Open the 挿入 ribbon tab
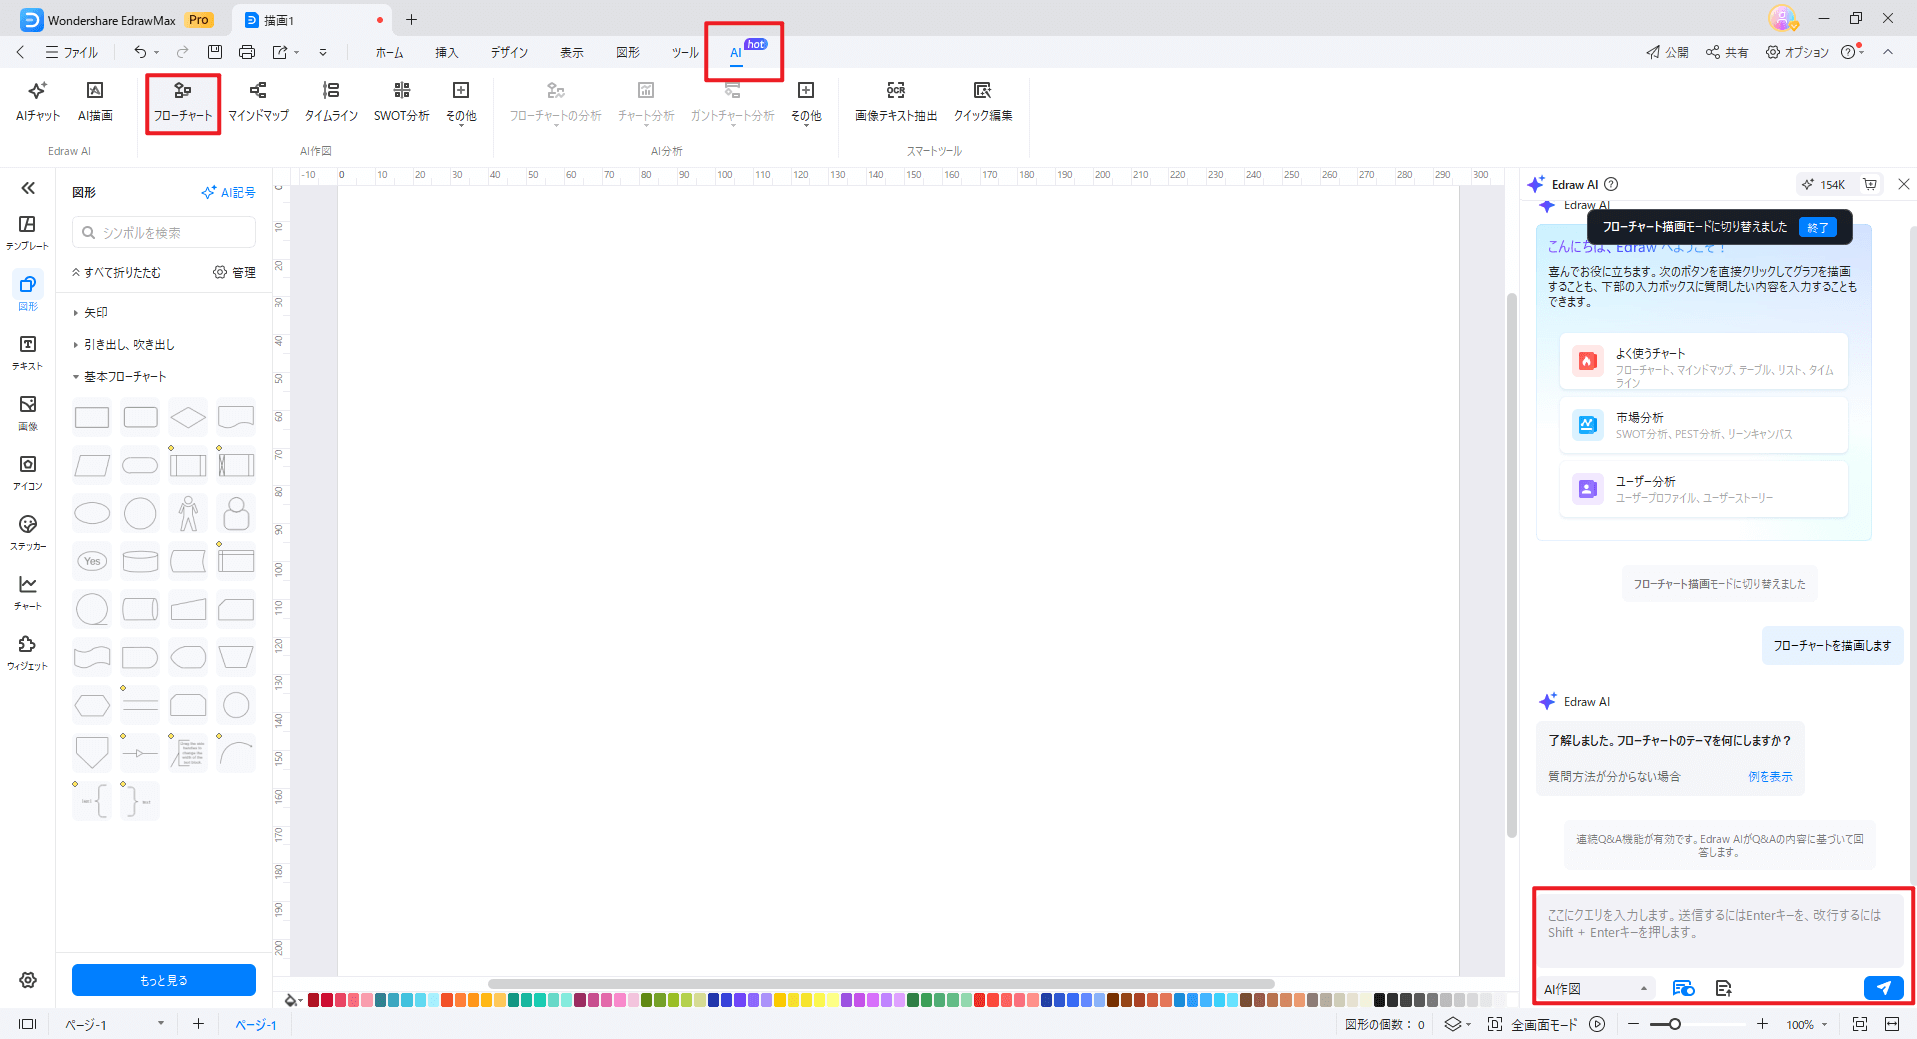The height and width of the screenshot is (1039, 1917). pos(446,52)
